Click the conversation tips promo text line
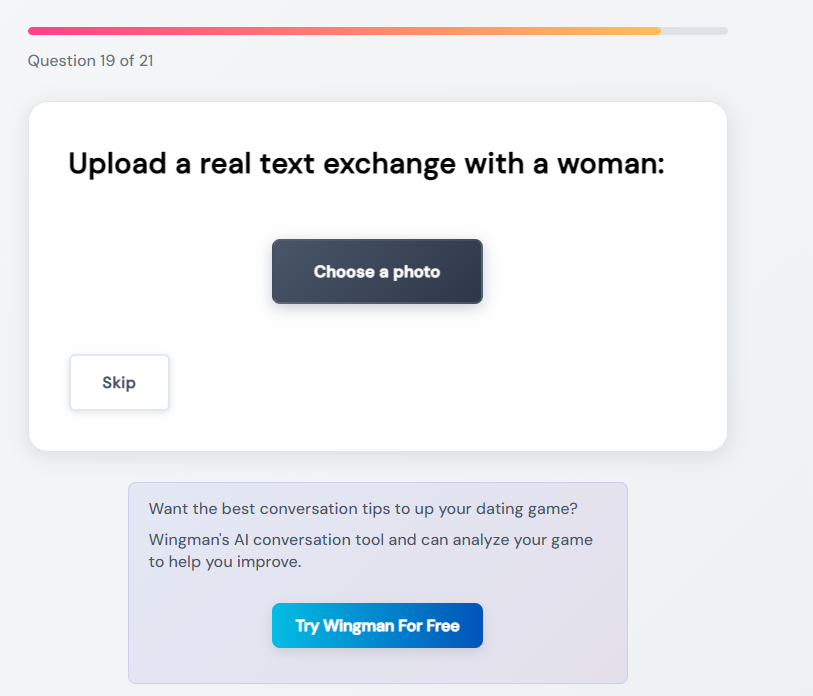The width and height of the screenshot is (813, 696). pos(363,508)
